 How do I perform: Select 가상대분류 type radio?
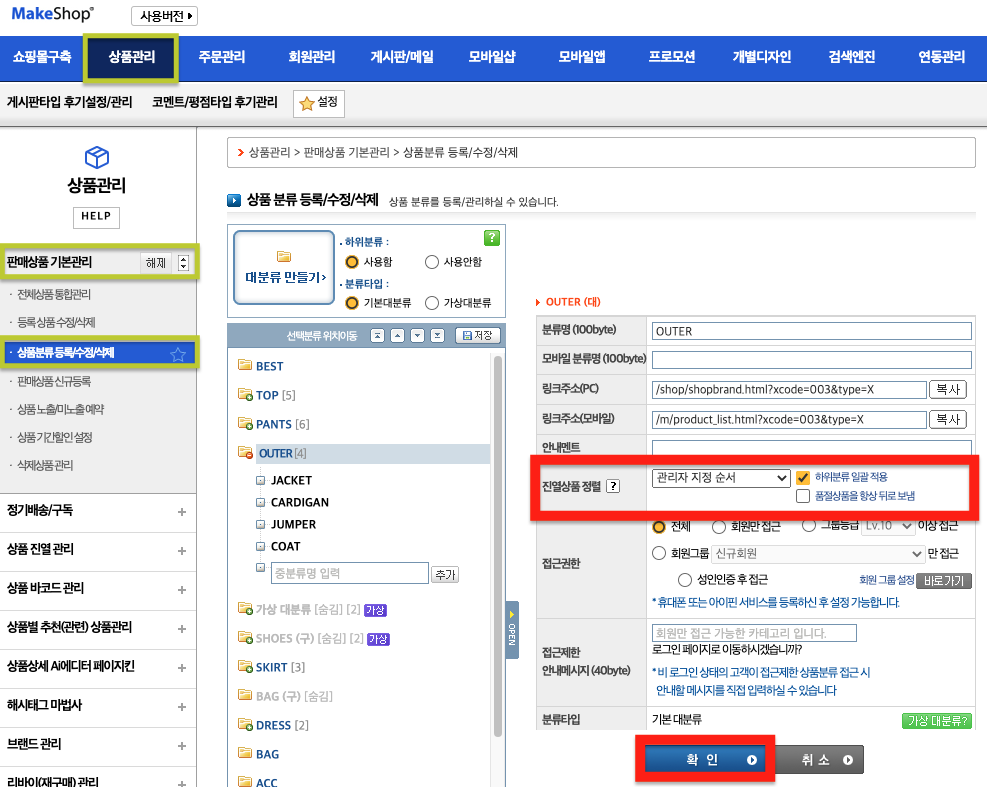[x=432, y=303]
